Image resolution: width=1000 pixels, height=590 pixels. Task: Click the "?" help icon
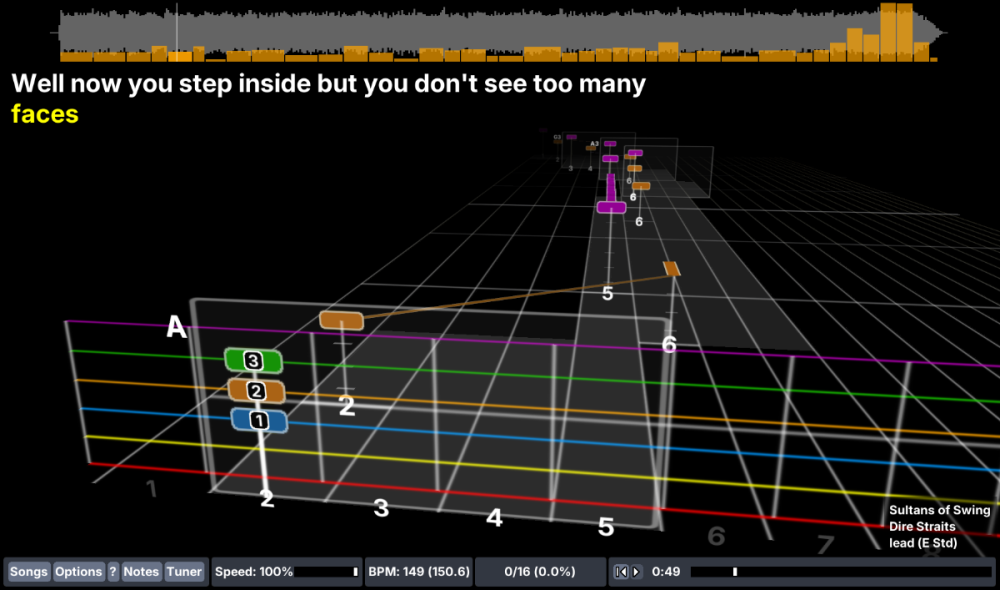pos(113,571)
